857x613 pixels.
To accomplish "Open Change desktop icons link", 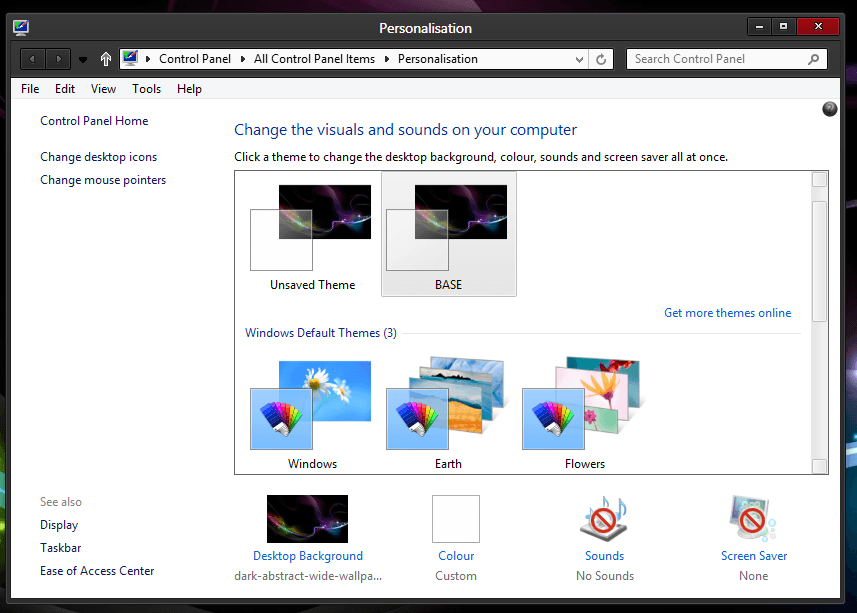I will pos(98,157).
